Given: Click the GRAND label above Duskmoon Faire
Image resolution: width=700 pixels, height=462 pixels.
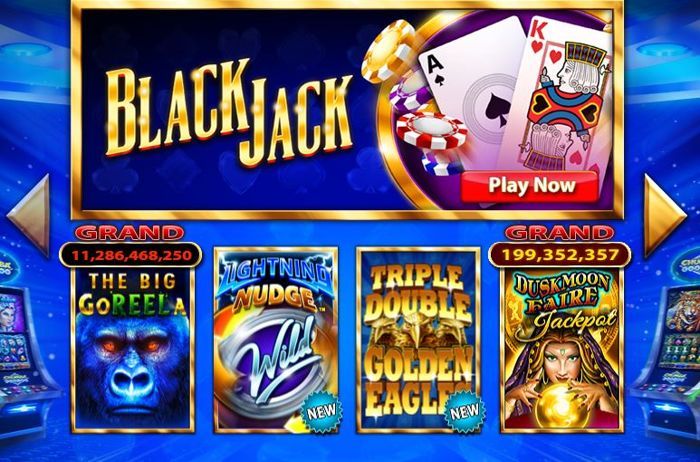Looking at the screenshot, I should [559, 233].
